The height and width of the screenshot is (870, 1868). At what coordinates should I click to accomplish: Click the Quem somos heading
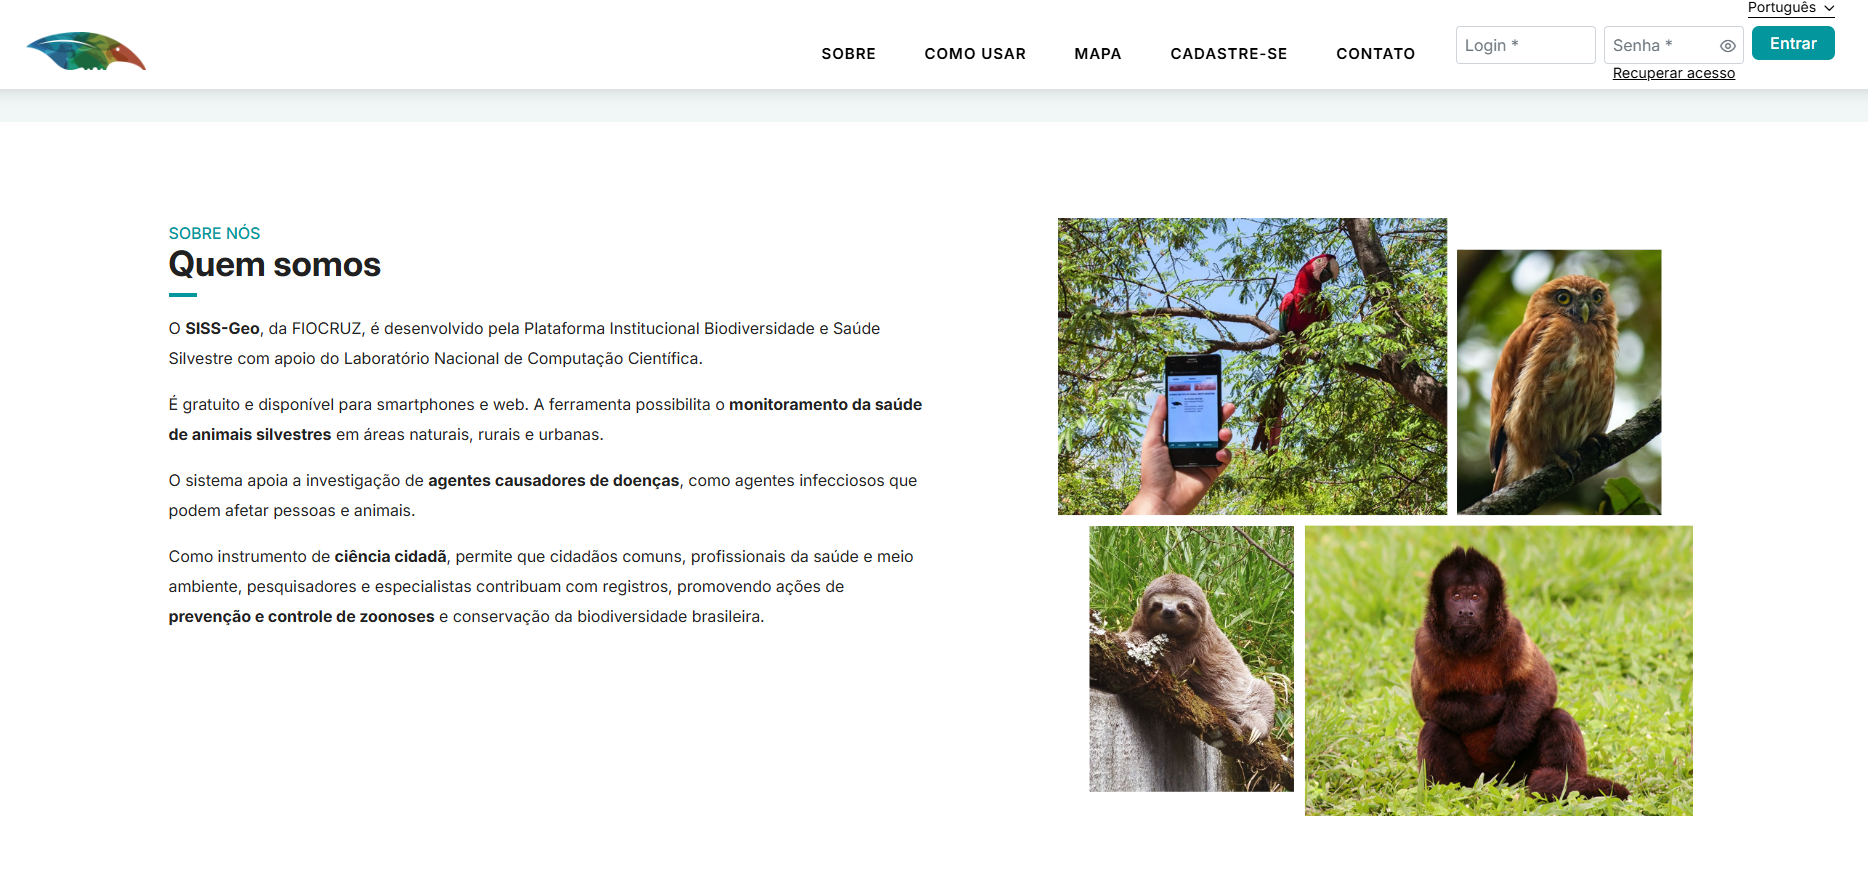pyautogui.click(x=274, y=265)
